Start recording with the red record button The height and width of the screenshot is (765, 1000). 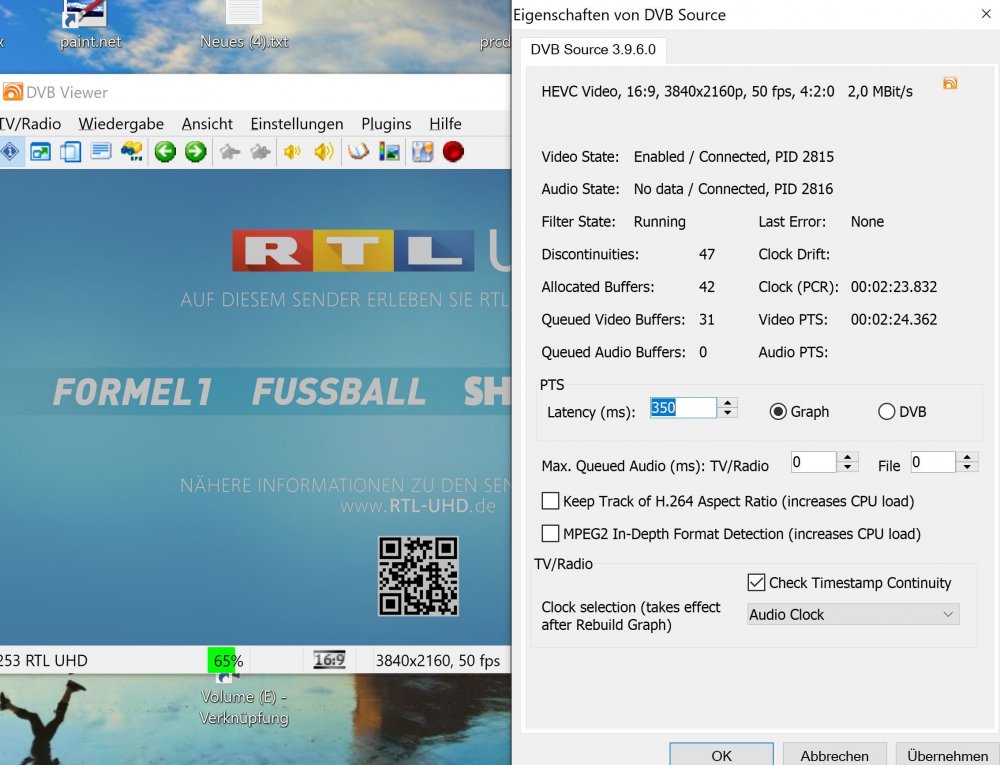pos(453,152)
